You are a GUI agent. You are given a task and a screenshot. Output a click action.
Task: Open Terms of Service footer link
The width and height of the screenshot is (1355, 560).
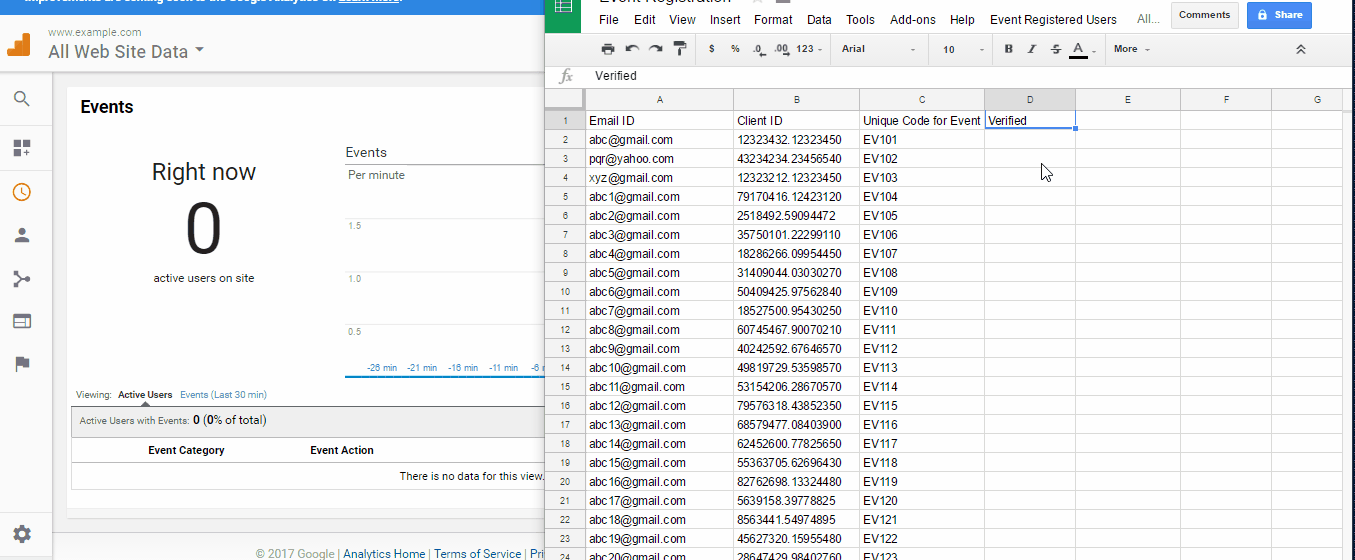click(x=478, y=554)
